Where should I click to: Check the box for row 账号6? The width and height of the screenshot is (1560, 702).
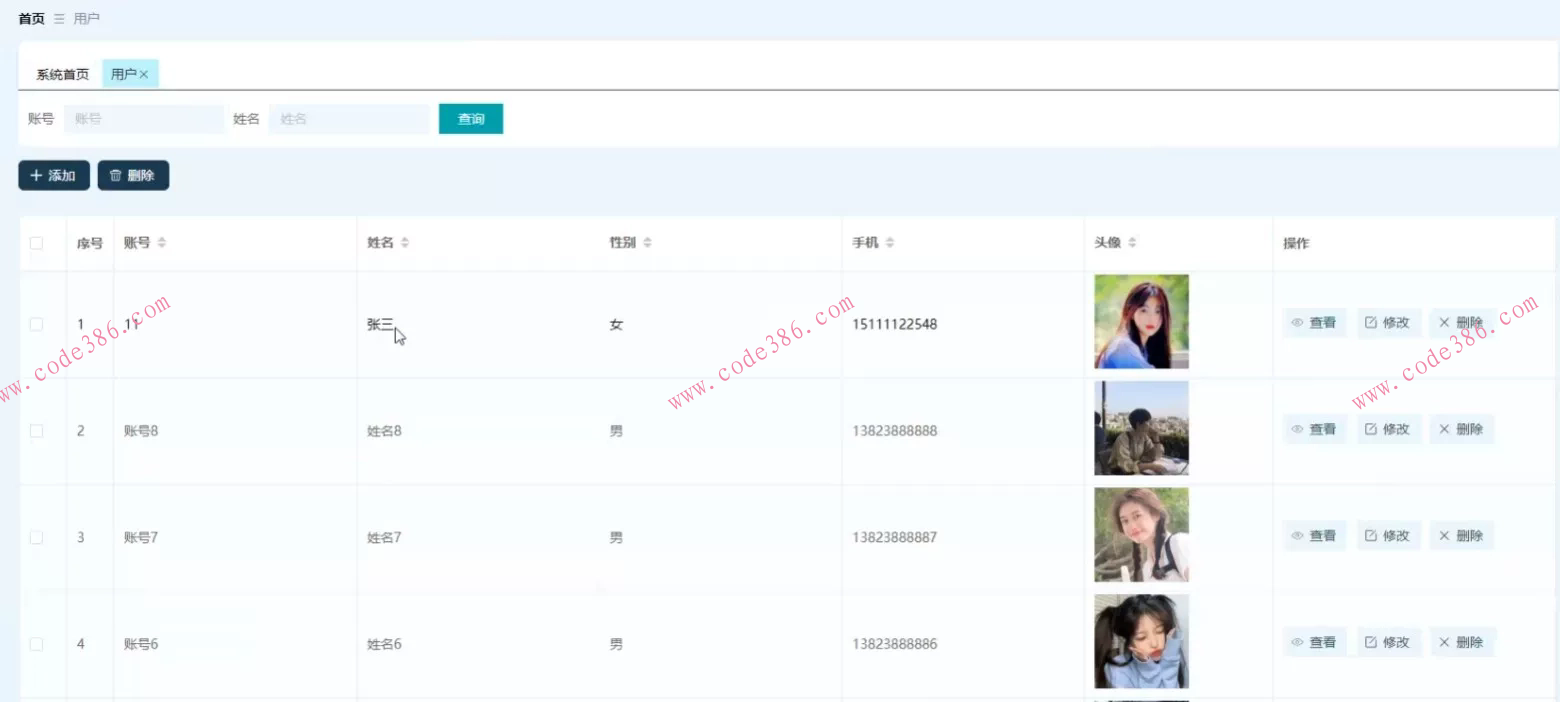coord(37,644)
